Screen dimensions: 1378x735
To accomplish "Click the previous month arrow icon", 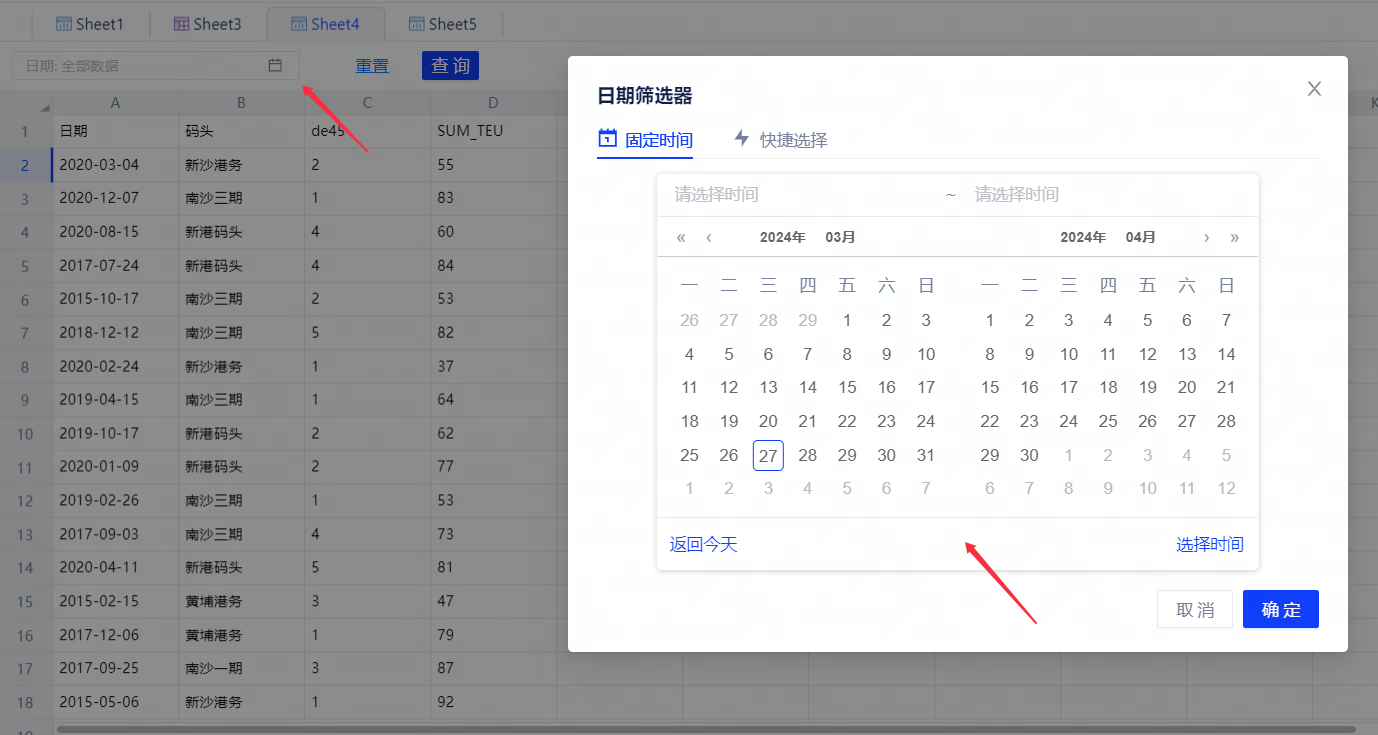I will tap(709, 237).
